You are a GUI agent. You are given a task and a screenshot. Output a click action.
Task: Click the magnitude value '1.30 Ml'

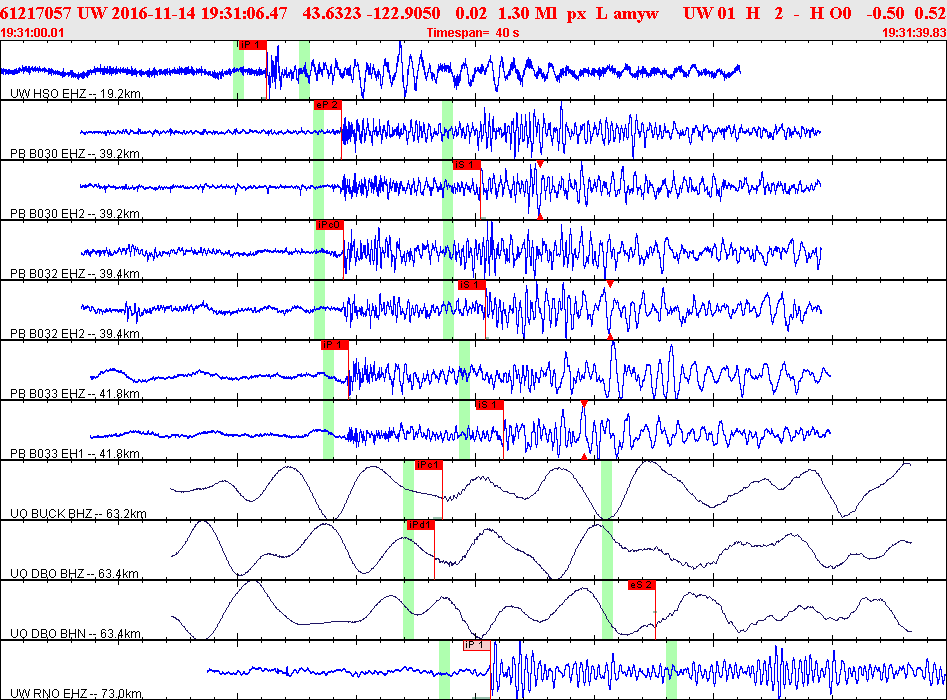click(x=528, y=13)
